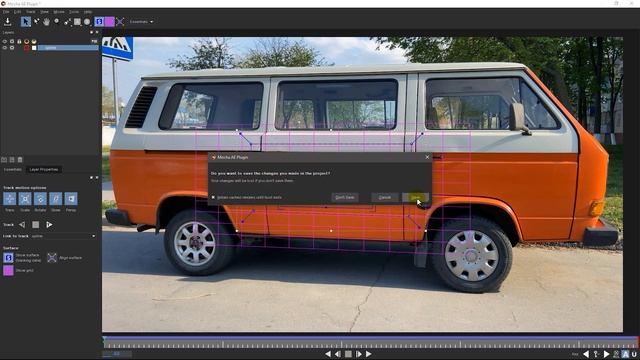
Task: Click stop playback button under timeline
Action: point(348,354)
